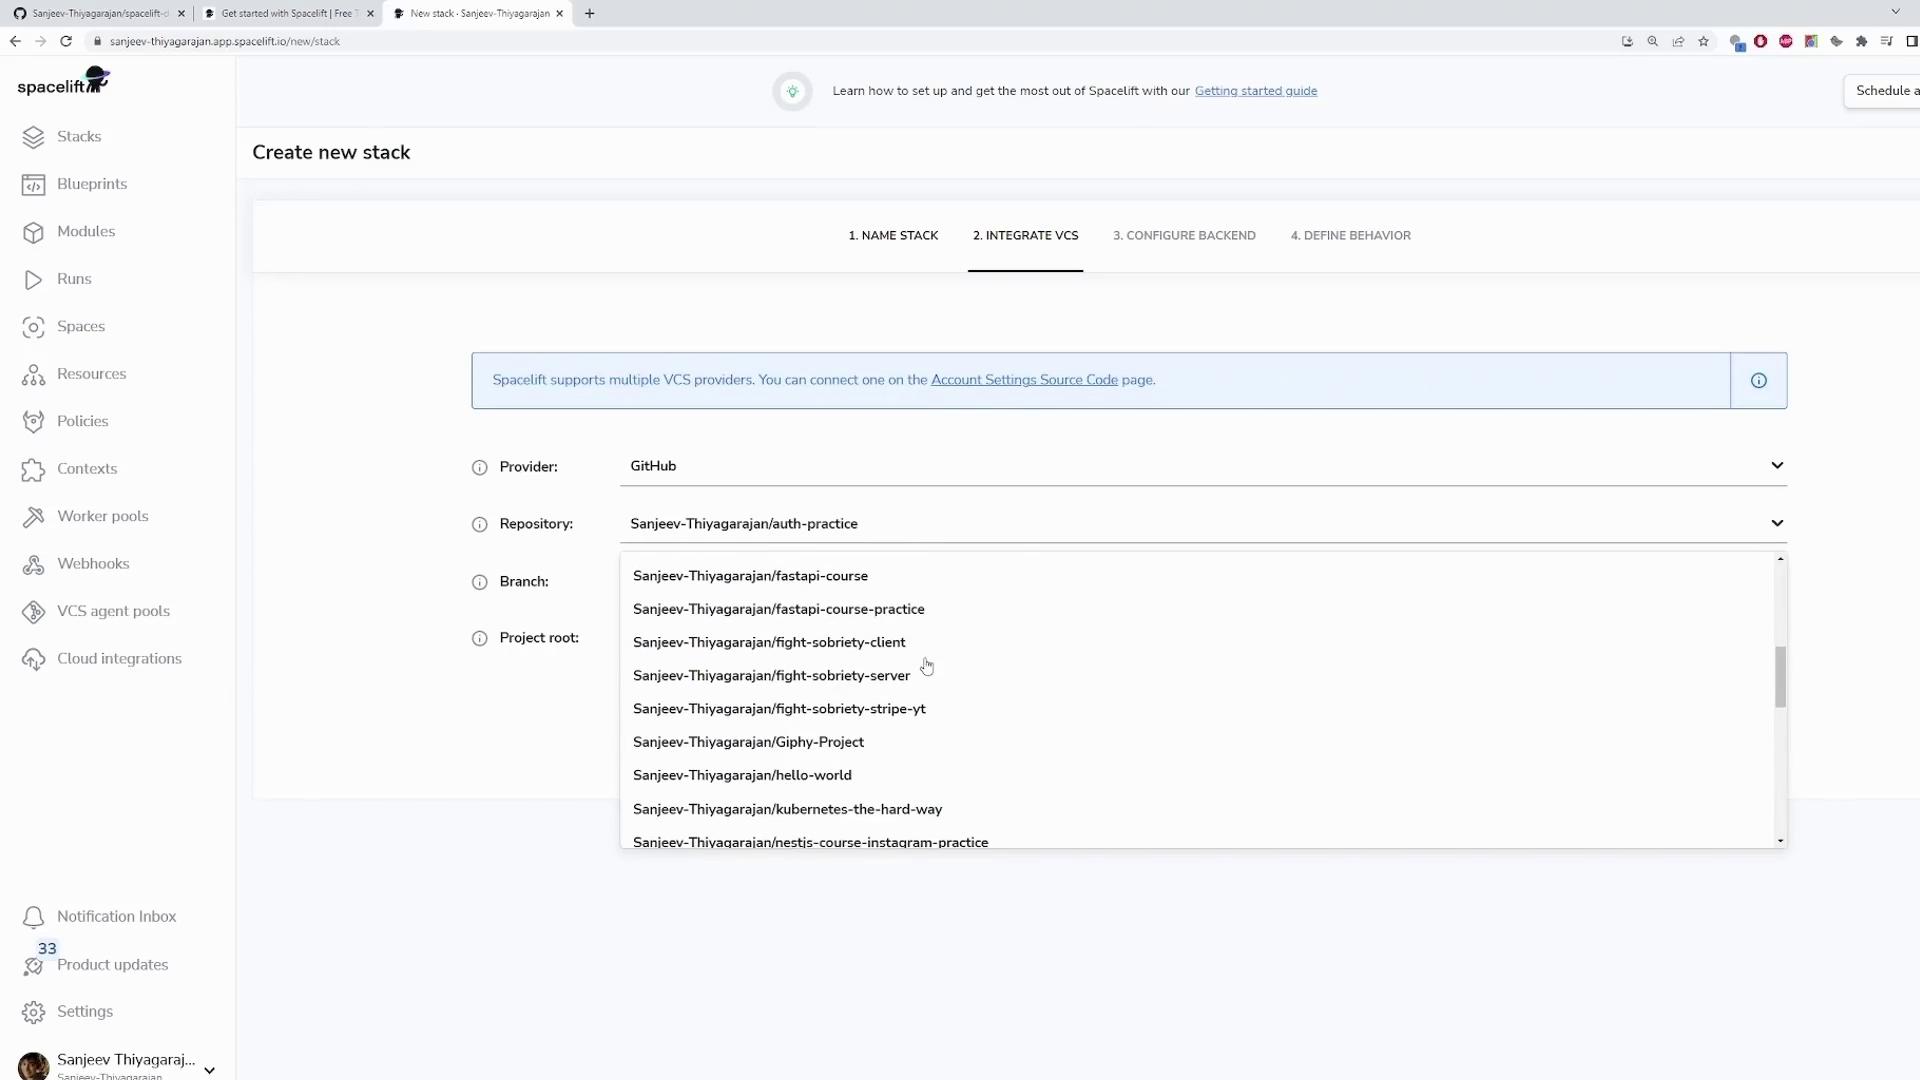Click info icon in VCS banner
1920x1080 pixels.
(x=1758, y=380)
